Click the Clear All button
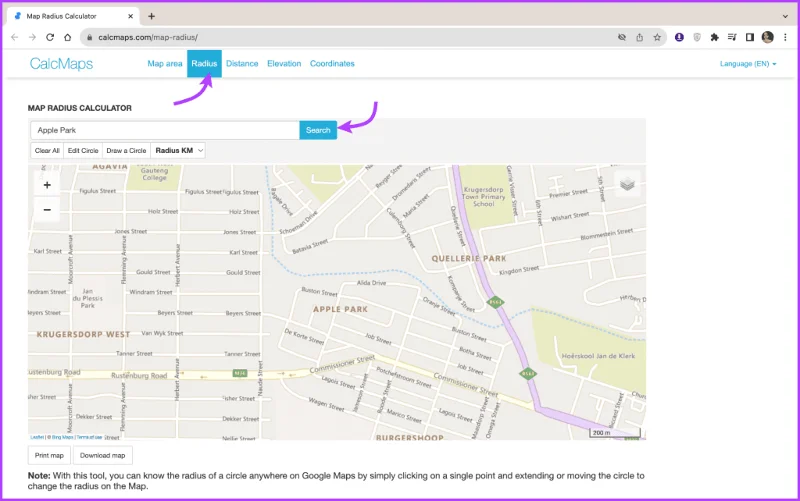Screen dimensions: 800x501 click(x=47, y=151)
